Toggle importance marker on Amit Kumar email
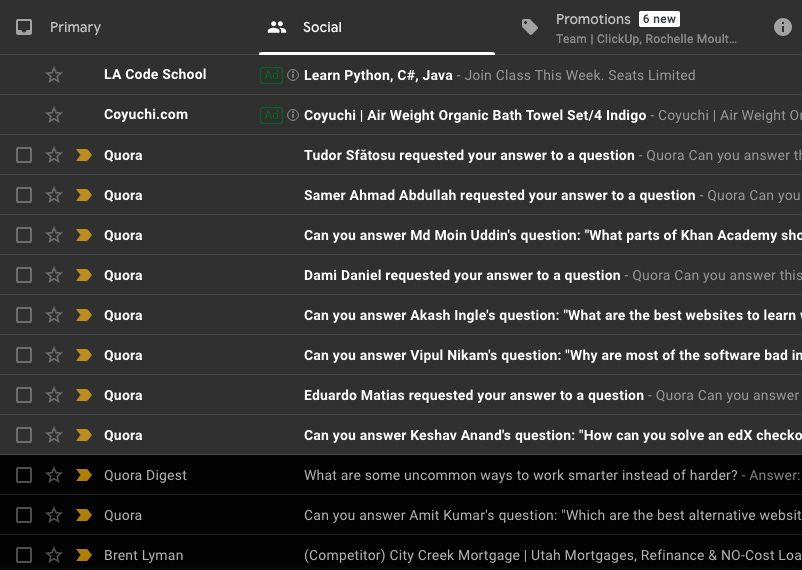 (x=83, y=515)
